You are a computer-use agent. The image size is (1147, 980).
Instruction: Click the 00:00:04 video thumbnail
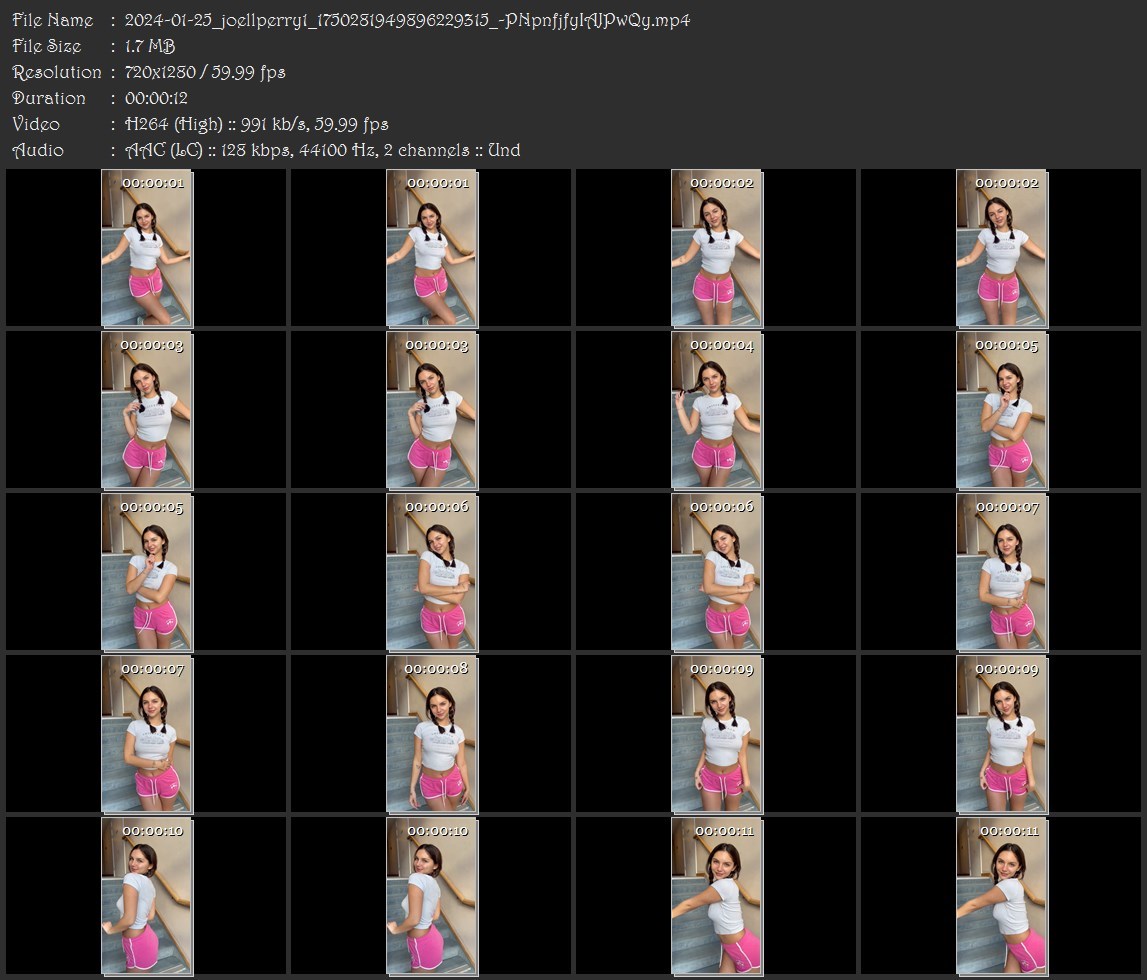tap(717, 410)
